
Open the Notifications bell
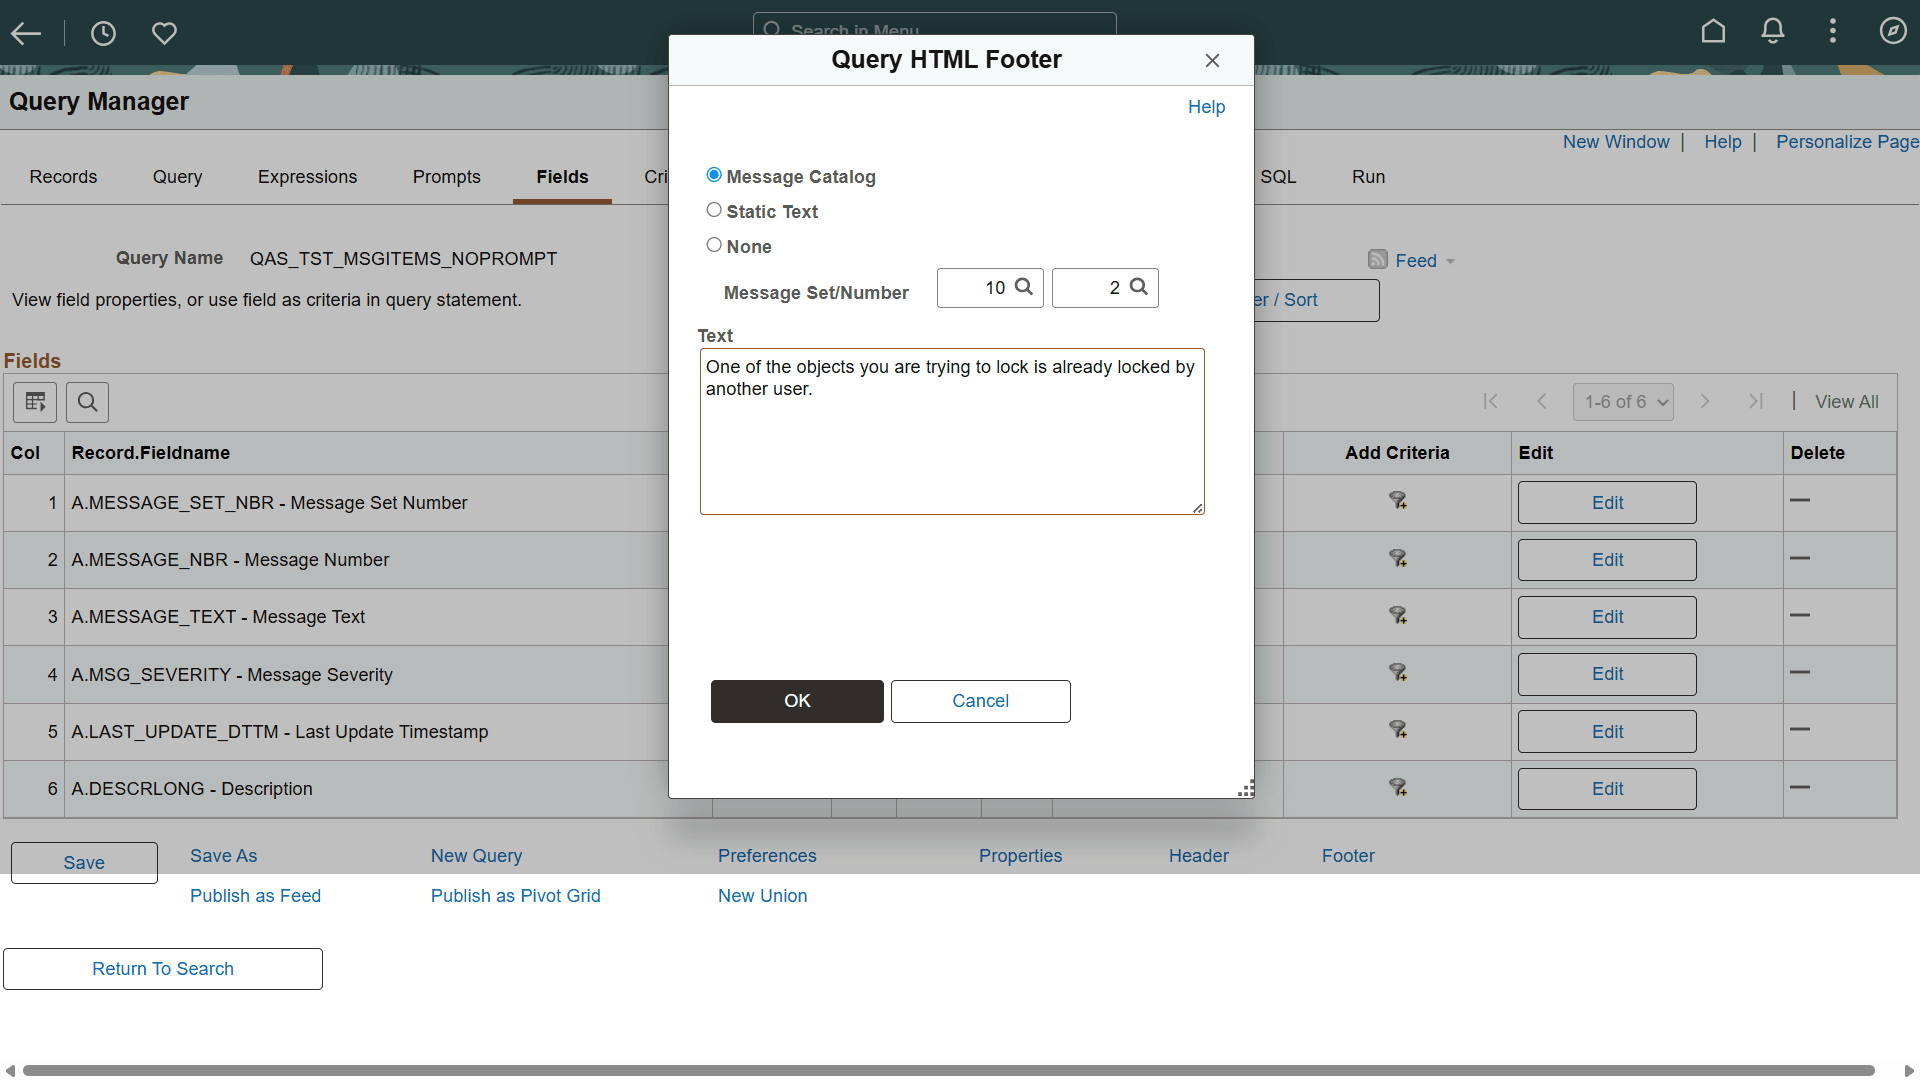[1772, 31]
